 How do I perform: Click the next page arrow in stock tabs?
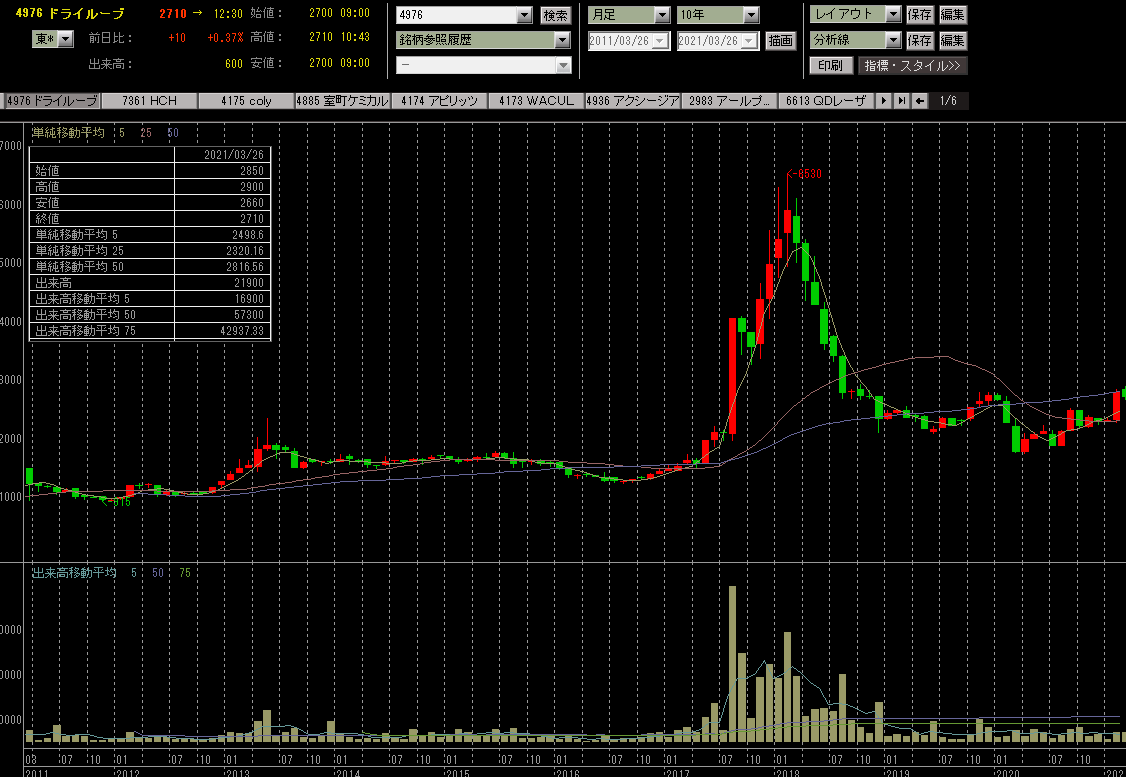click(x=883, y=101)
